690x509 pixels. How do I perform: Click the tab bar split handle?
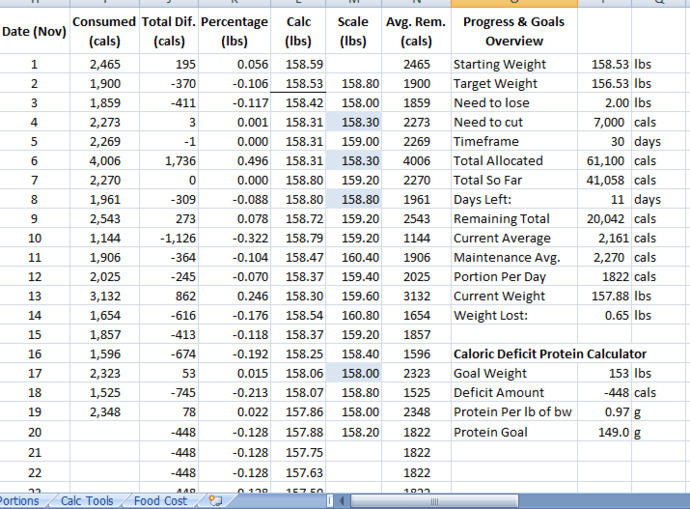pos(330,501)
